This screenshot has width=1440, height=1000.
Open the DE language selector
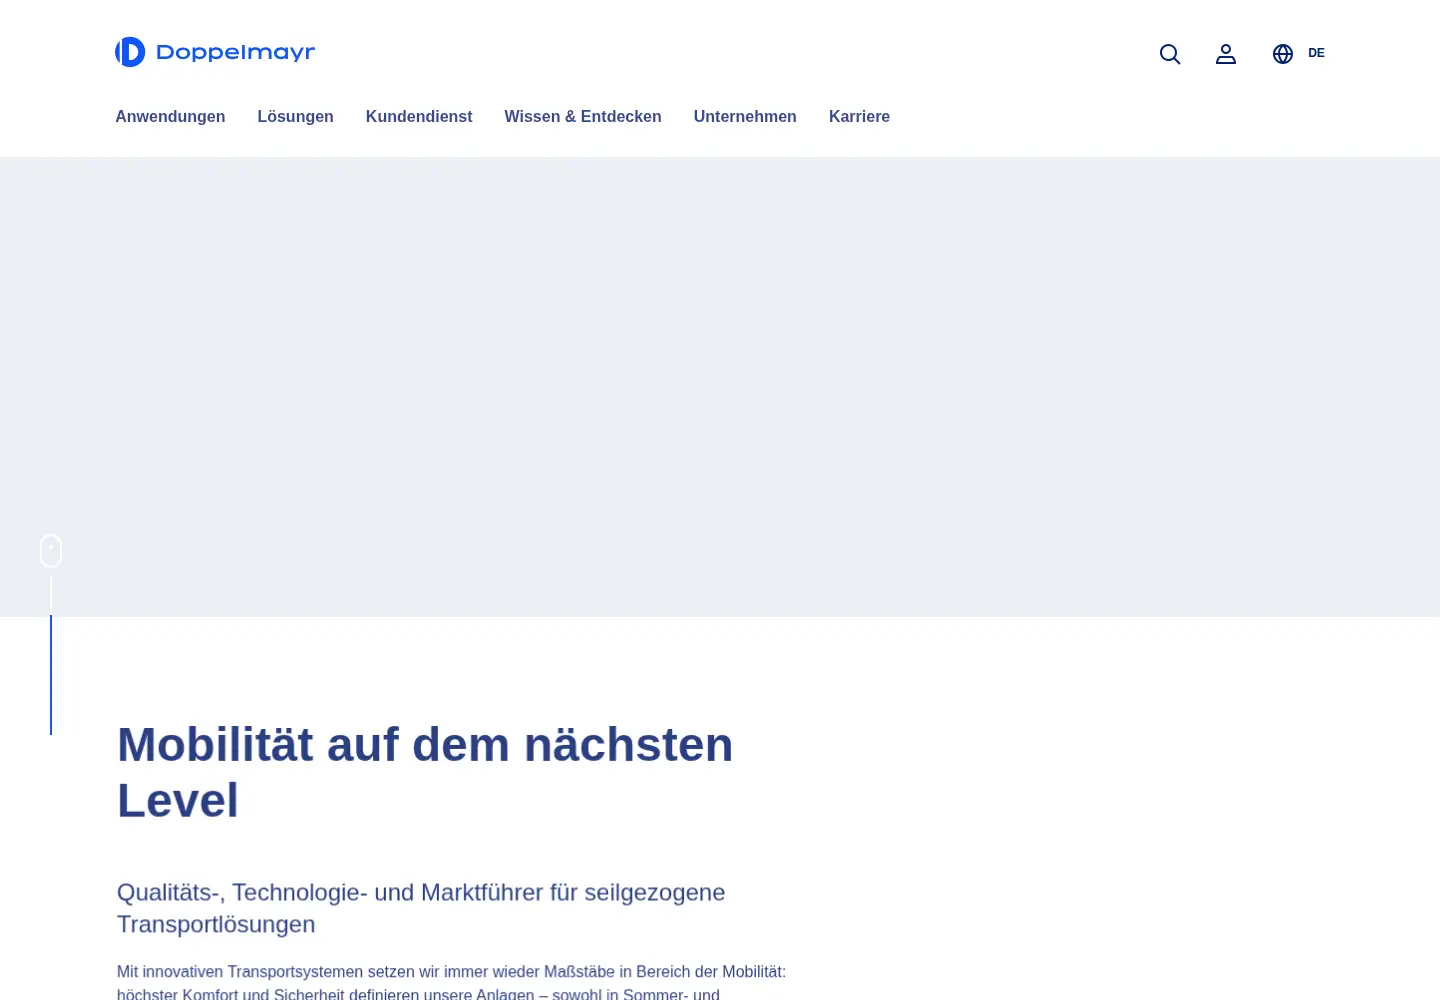[1316, 53]
